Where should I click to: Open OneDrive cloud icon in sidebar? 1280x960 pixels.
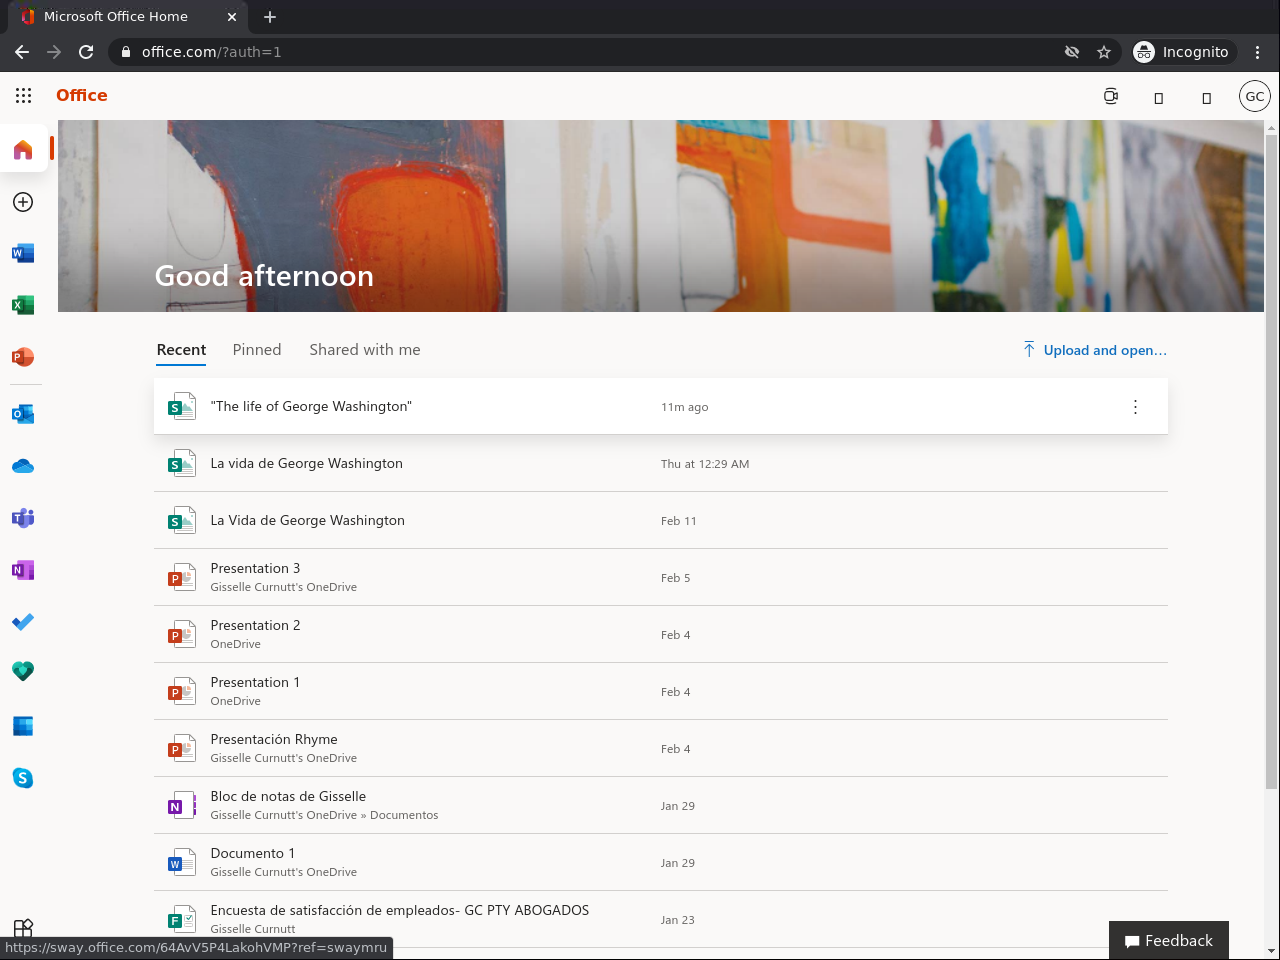23,466
